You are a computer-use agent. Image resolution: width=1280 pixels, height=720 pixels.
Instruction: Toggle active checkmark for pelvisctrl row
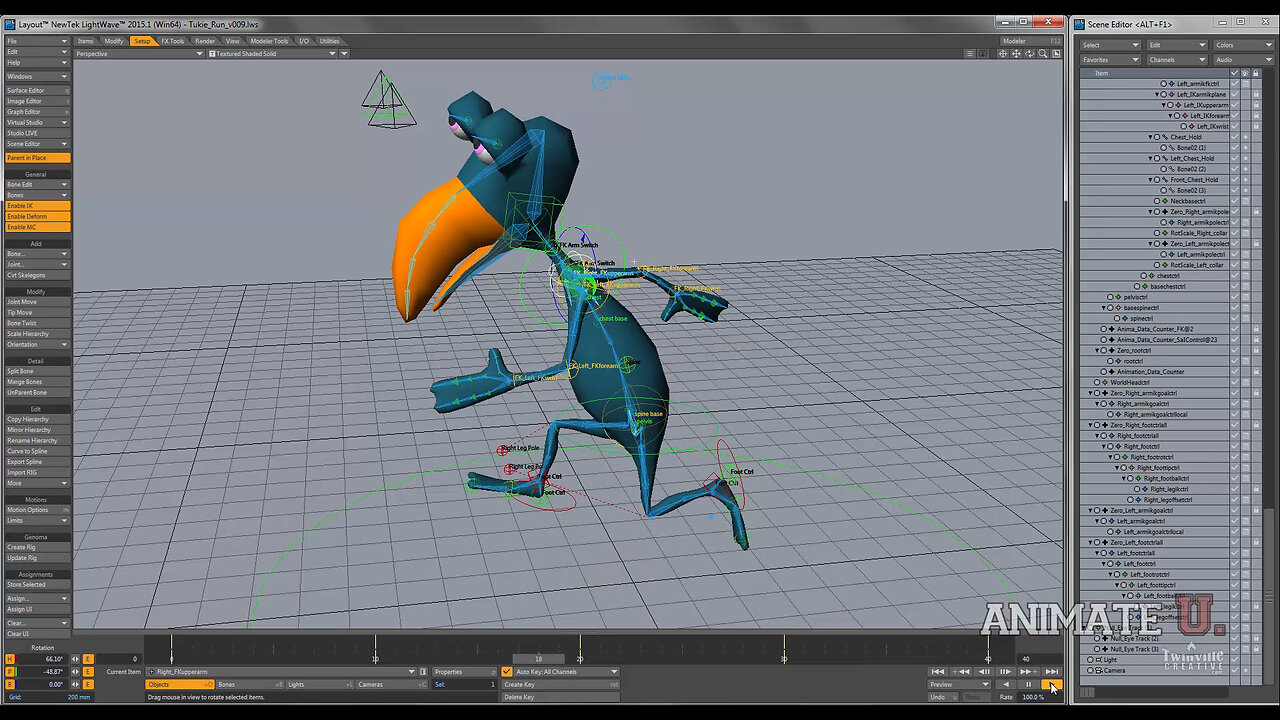pos(1234,297)
